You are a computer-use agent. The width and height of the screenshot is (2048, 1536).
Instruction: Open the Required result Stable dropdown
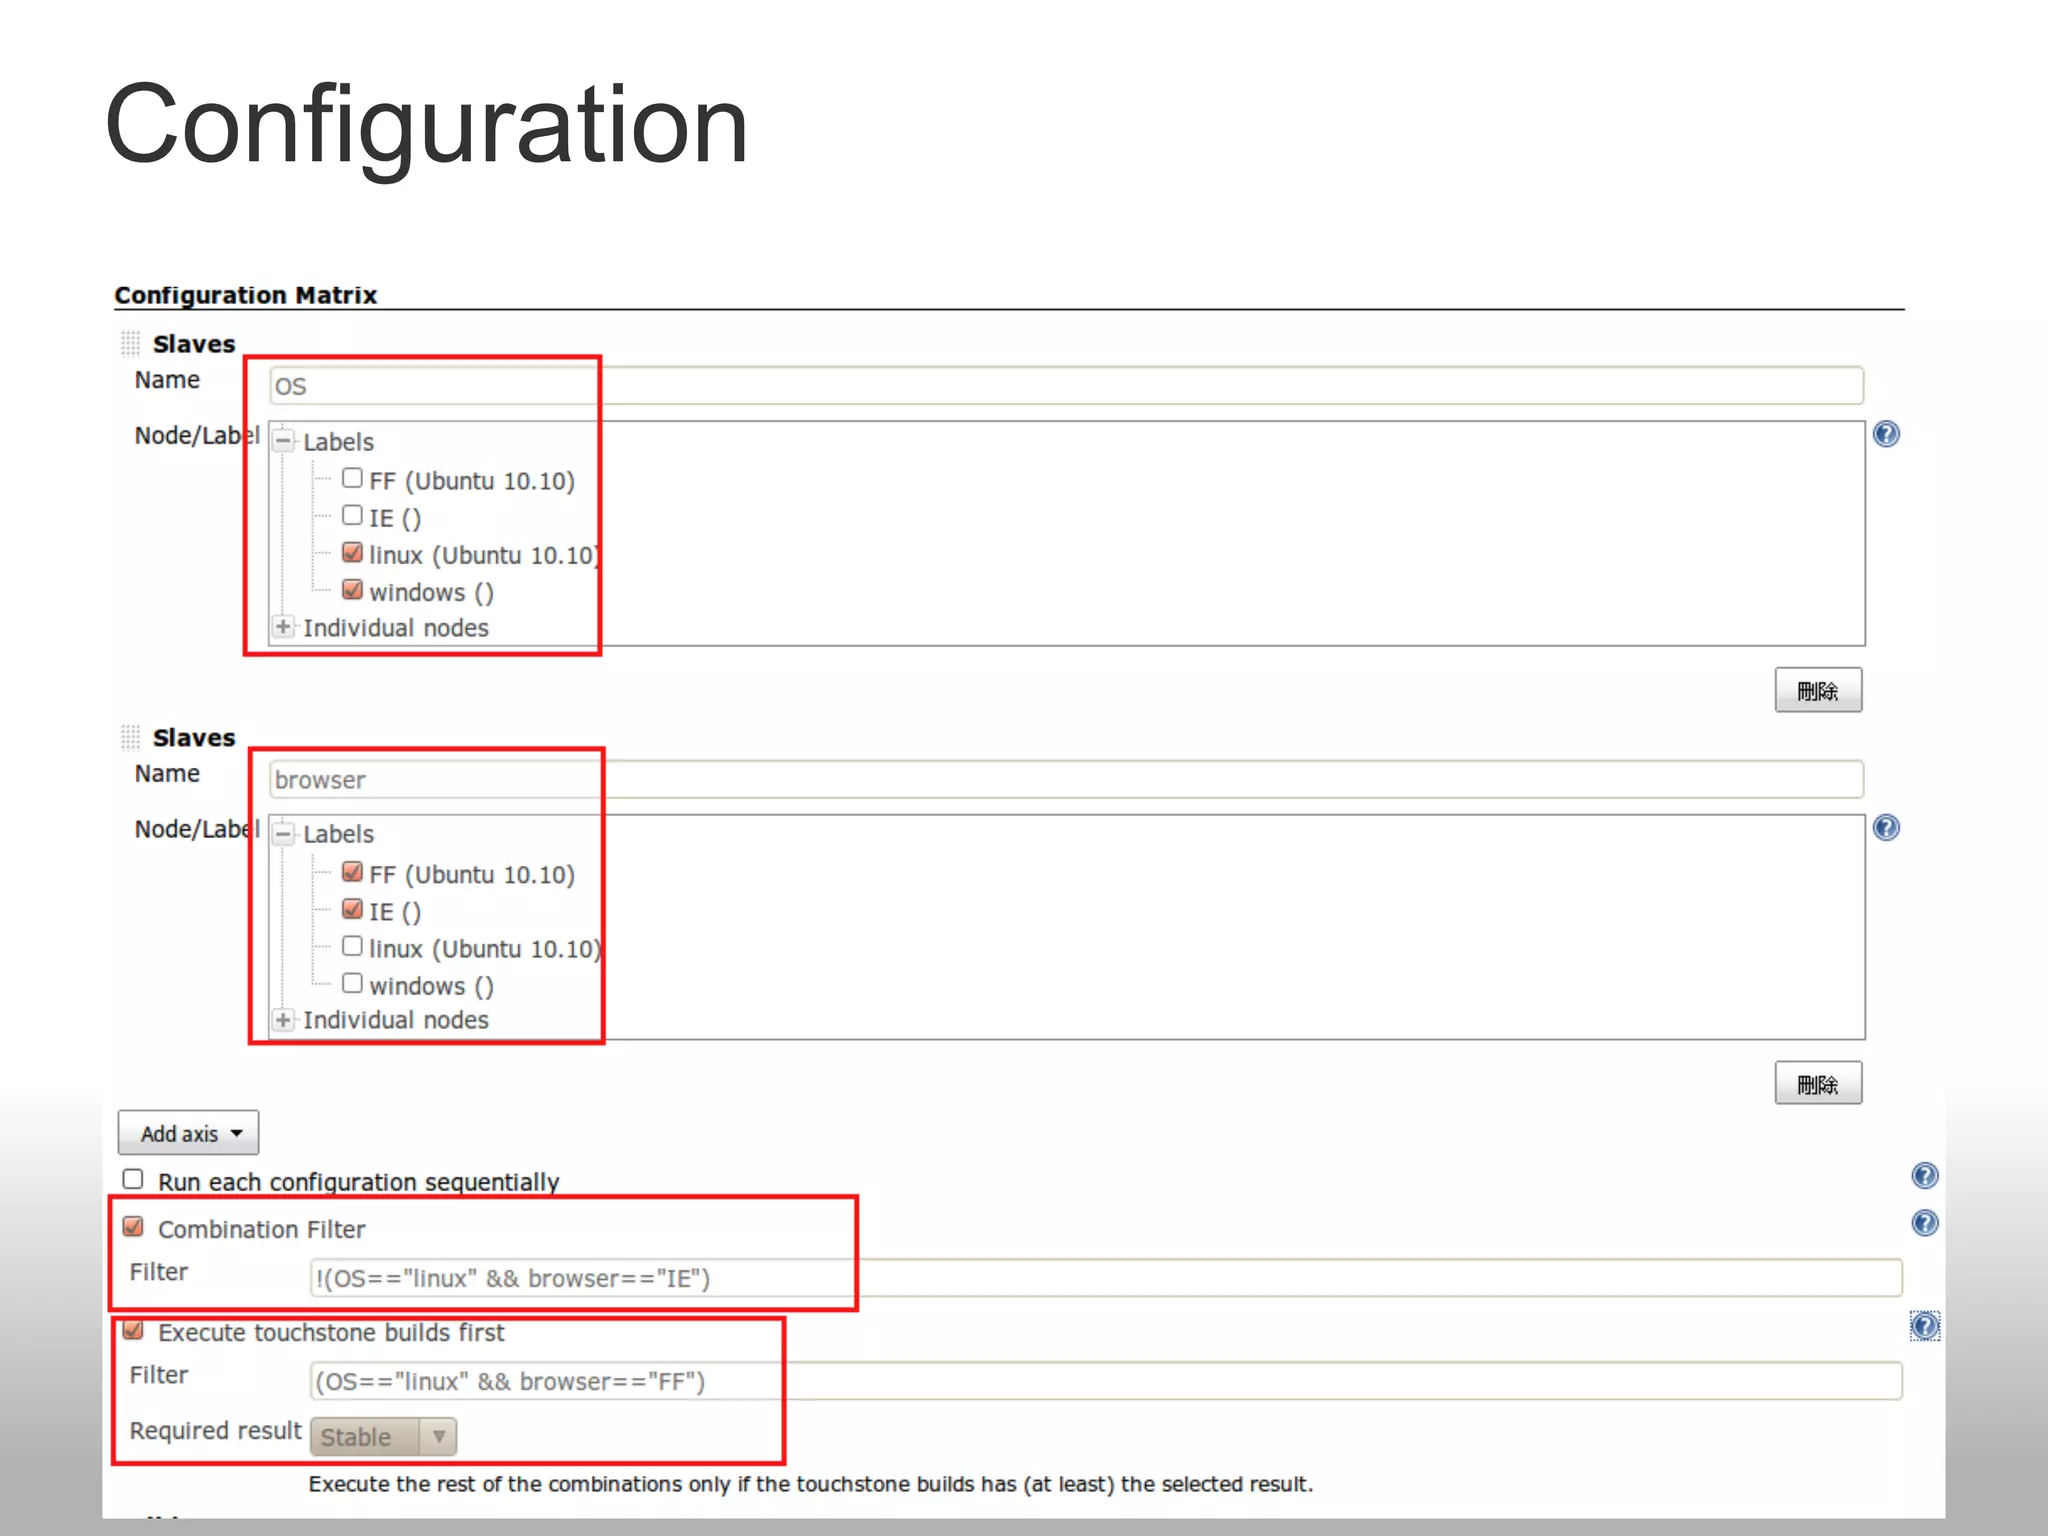click(384, 1437)
